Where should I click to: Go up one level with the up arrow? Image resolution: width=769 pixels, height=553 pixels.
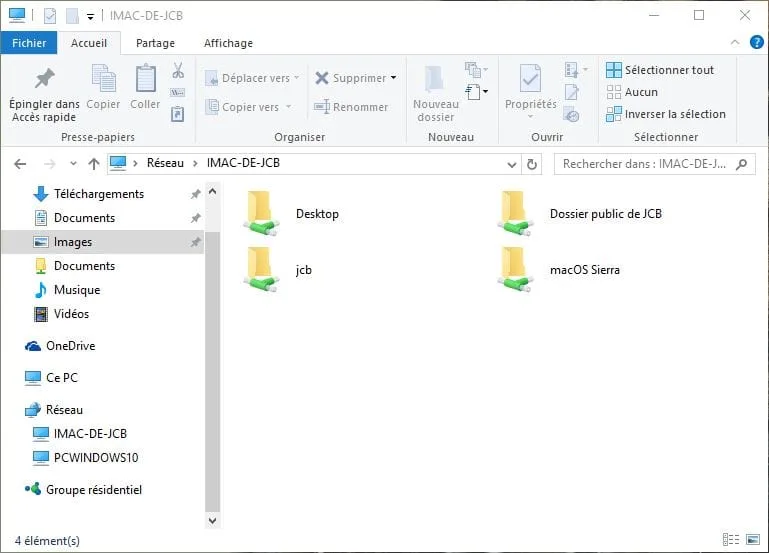94,164
